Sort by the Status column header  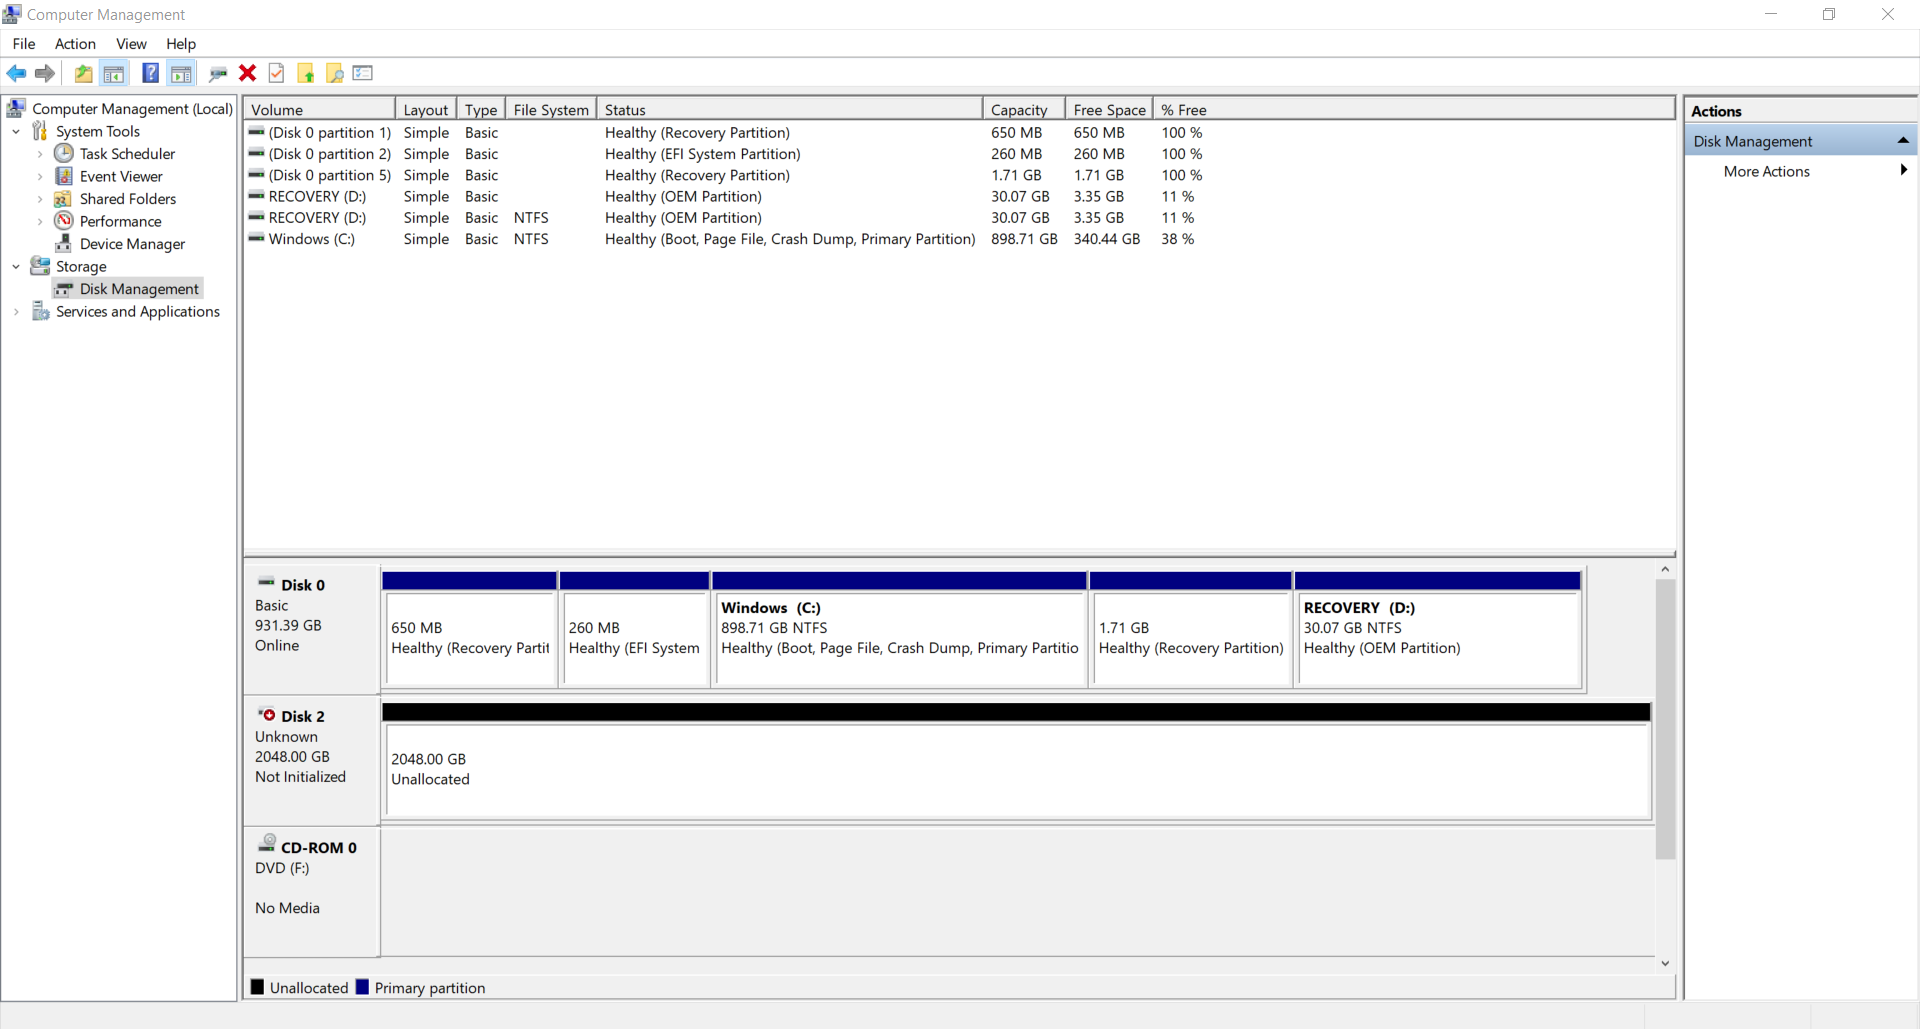(x=790, y=109)
